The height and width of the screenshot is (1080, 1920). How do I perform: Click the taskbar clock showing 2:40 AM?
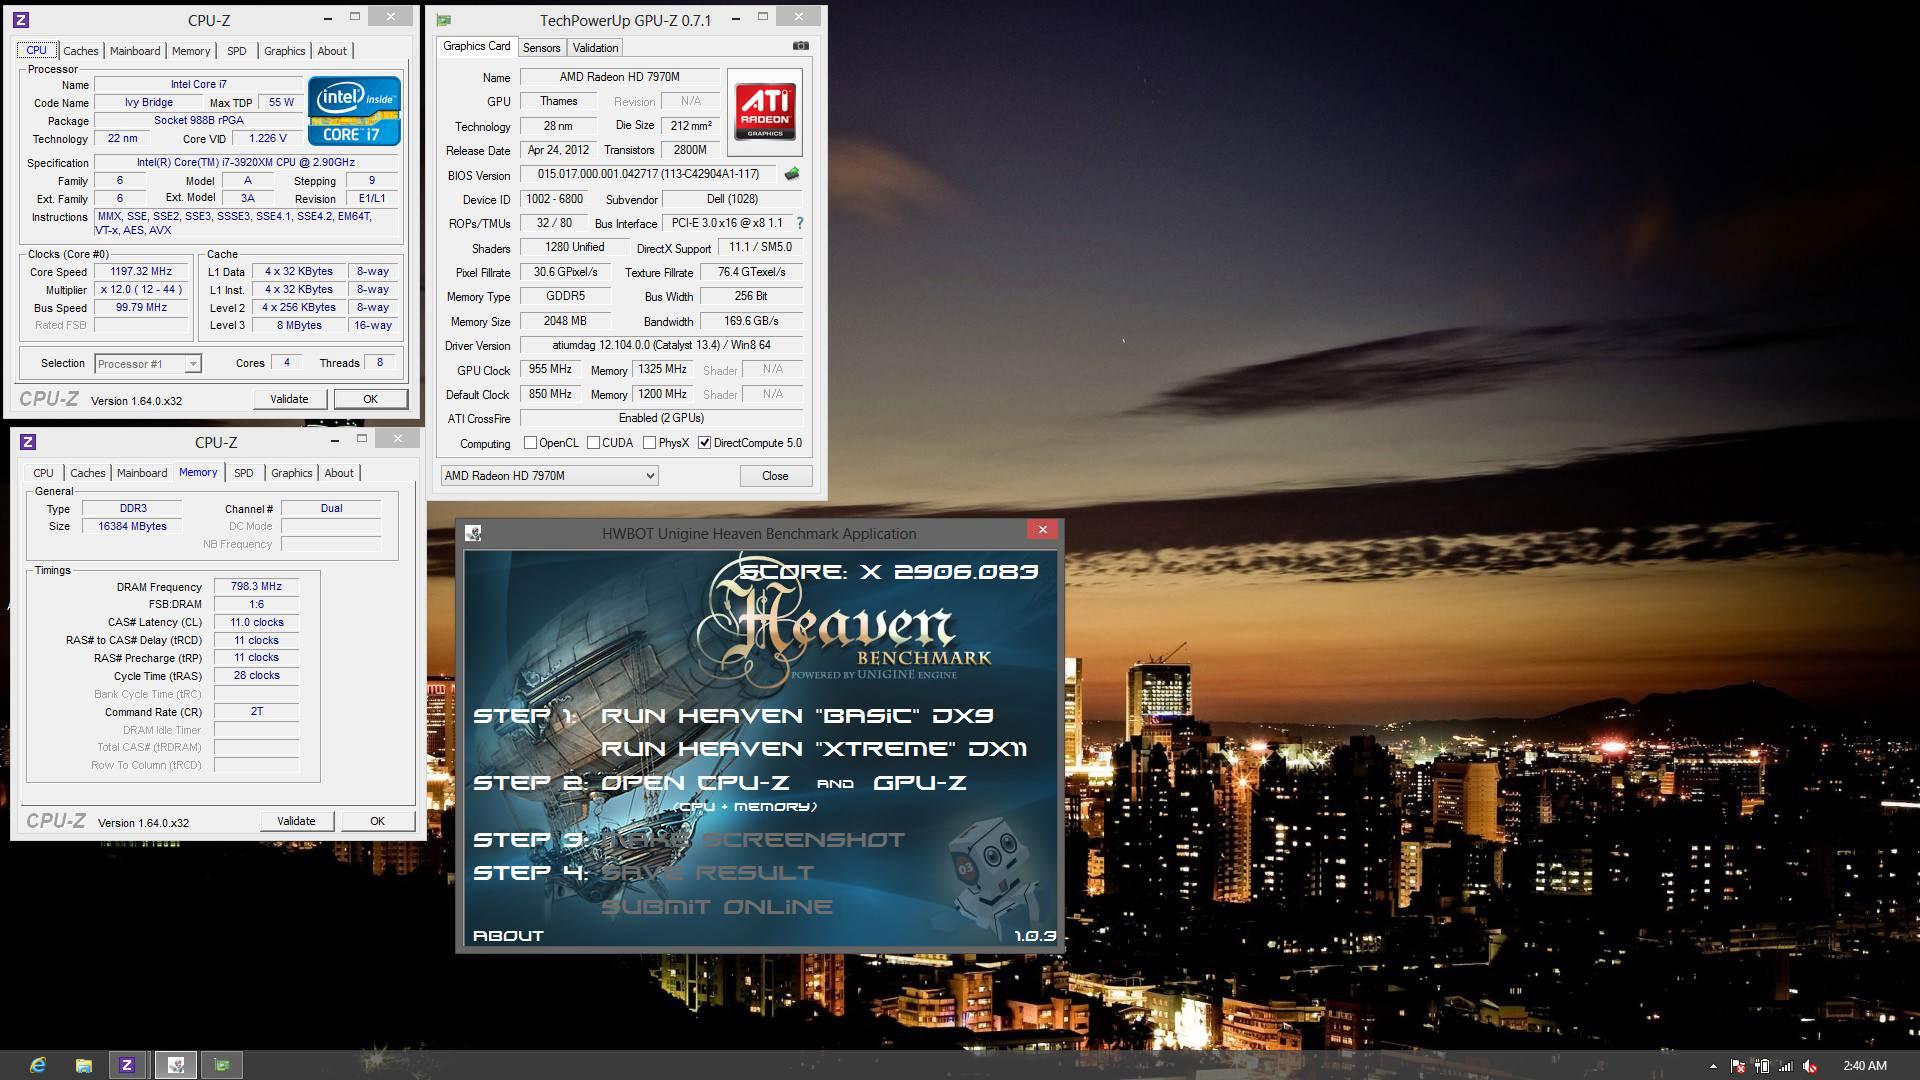pos(1865,1066)
